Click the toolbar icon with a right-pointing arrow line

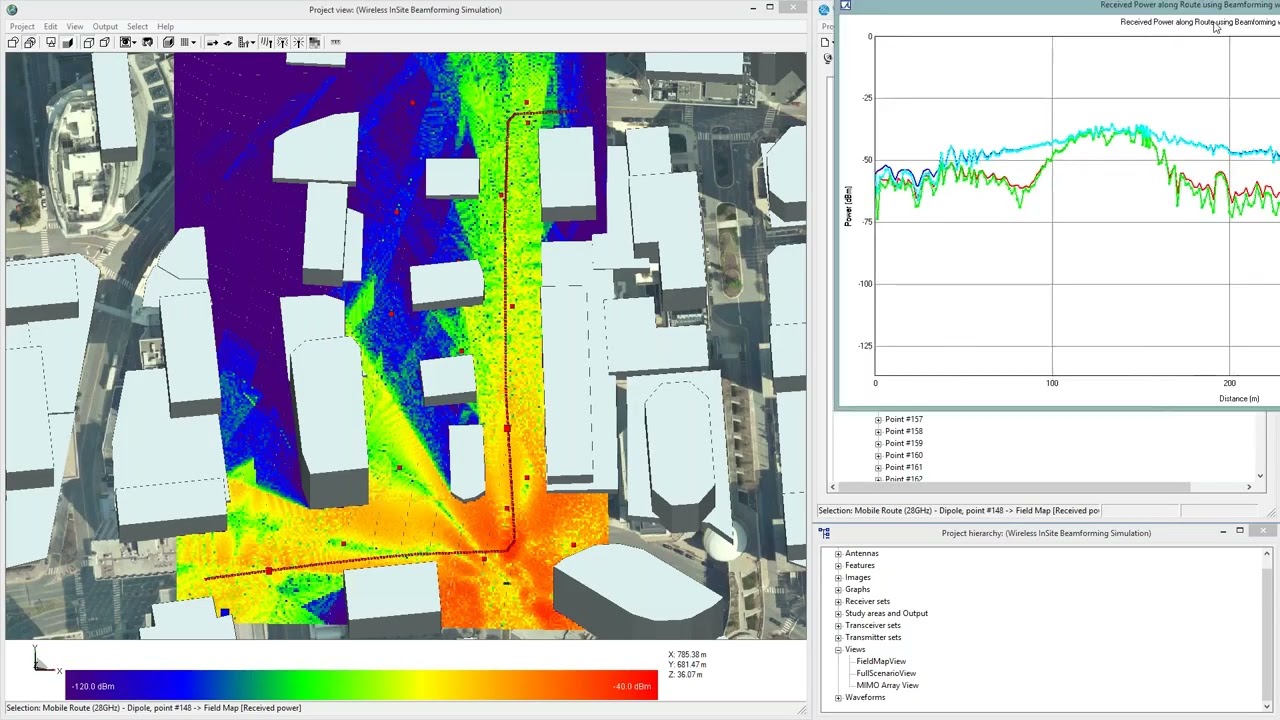(x=212, y=42)
